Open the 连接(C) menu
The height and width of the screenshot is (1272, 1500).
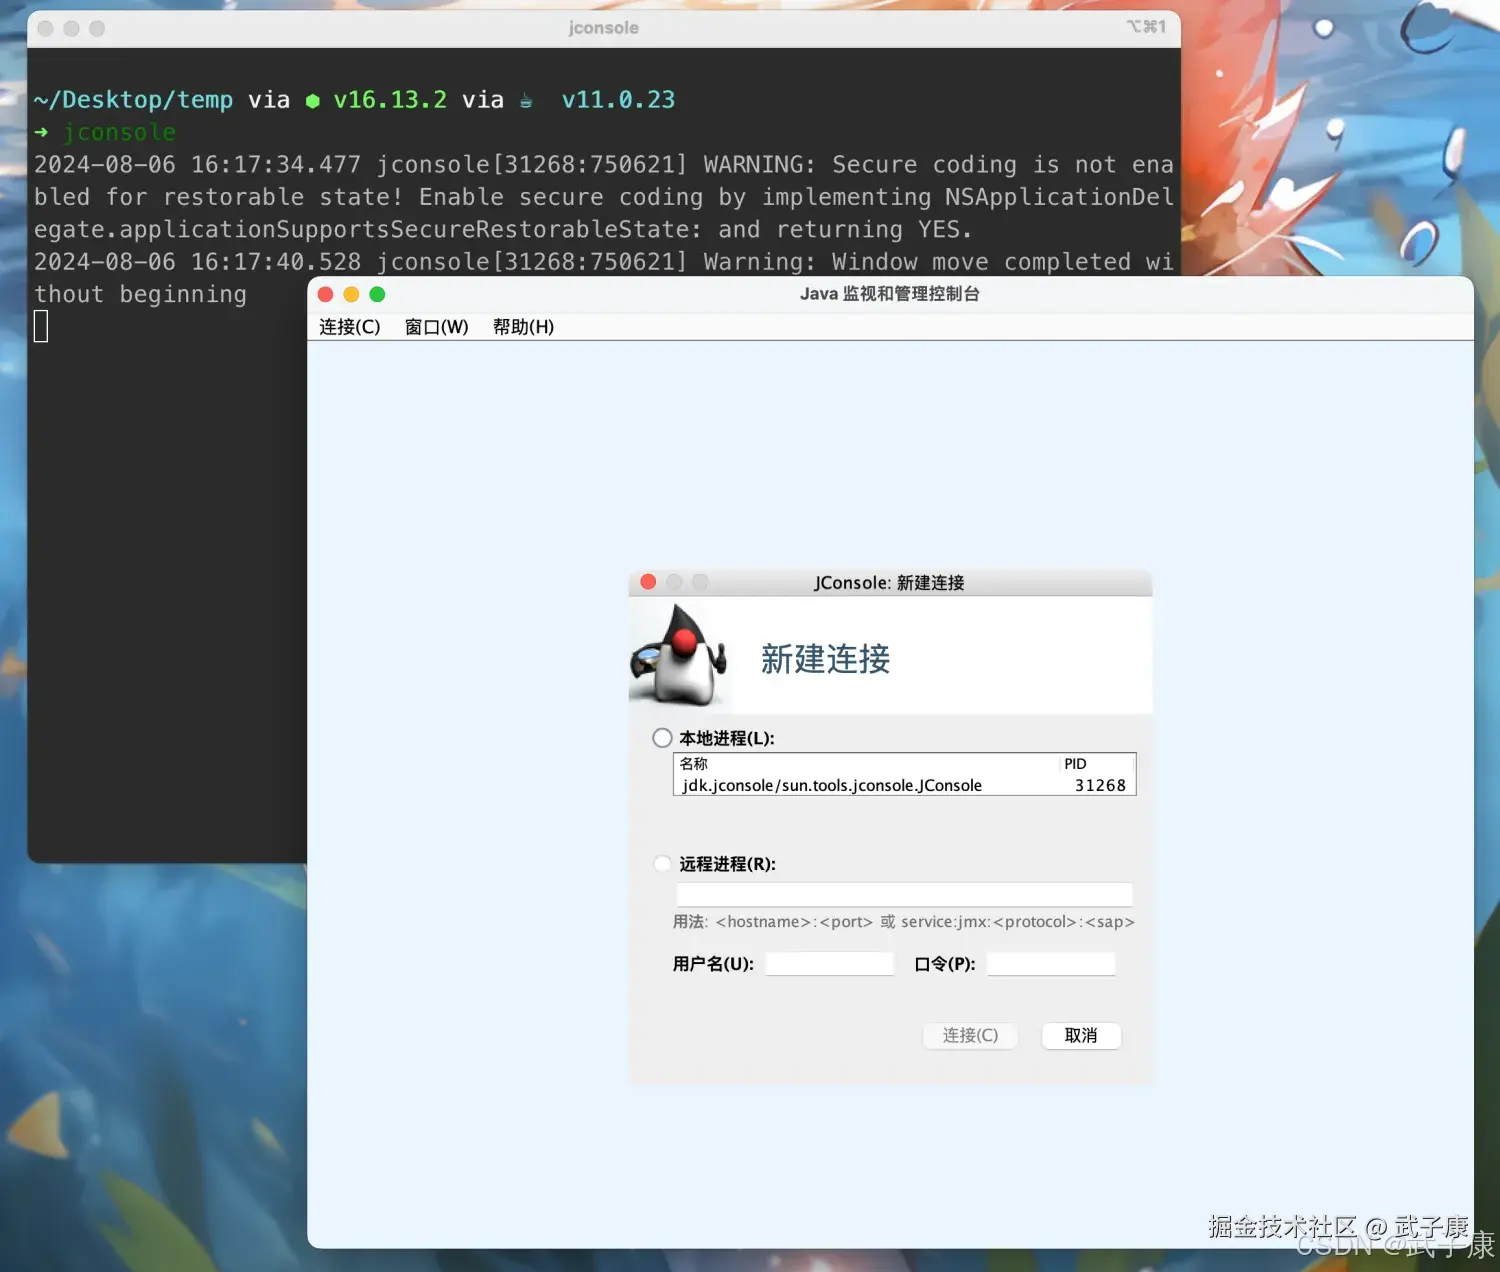pos(349,327)
